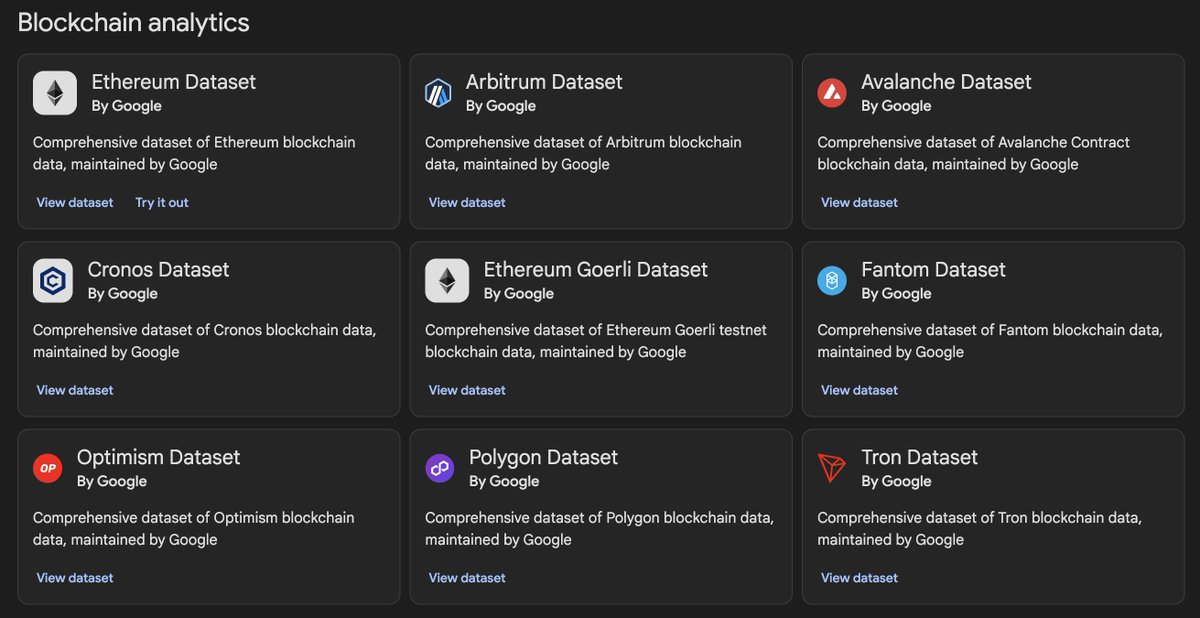The width and height of the screenshot is (1200, 618).
Task: Open View dataset link for Tron Dataset
Action: click(859, 577)
